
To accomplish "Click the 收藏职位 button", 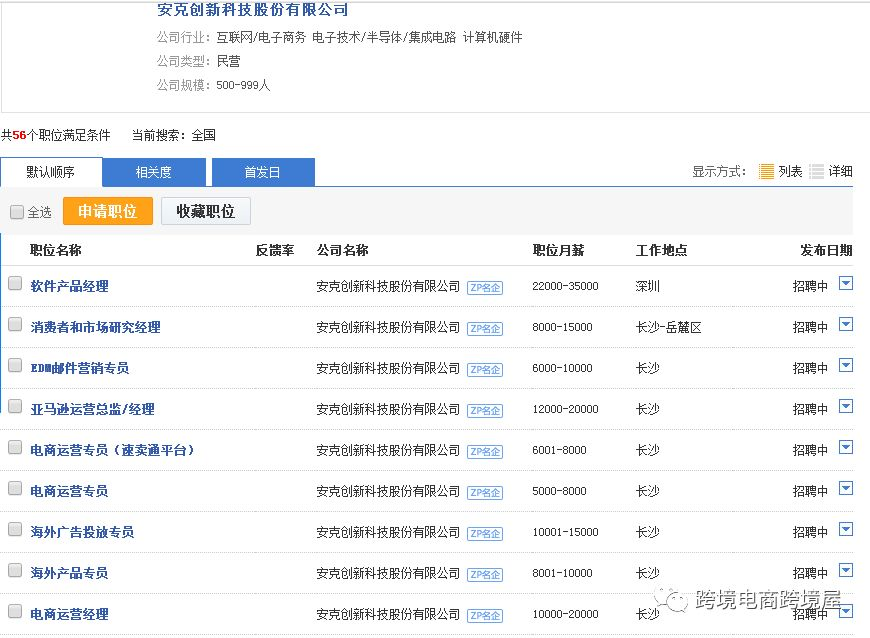I will coord(206,211).
